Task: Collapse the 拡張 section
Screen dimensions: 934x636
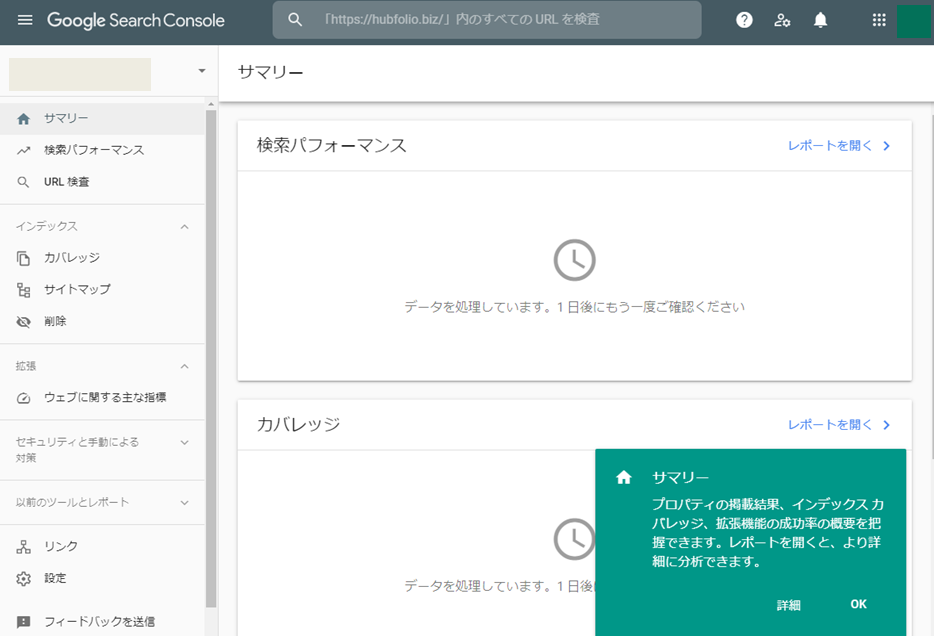Action: tap(185, 366)
